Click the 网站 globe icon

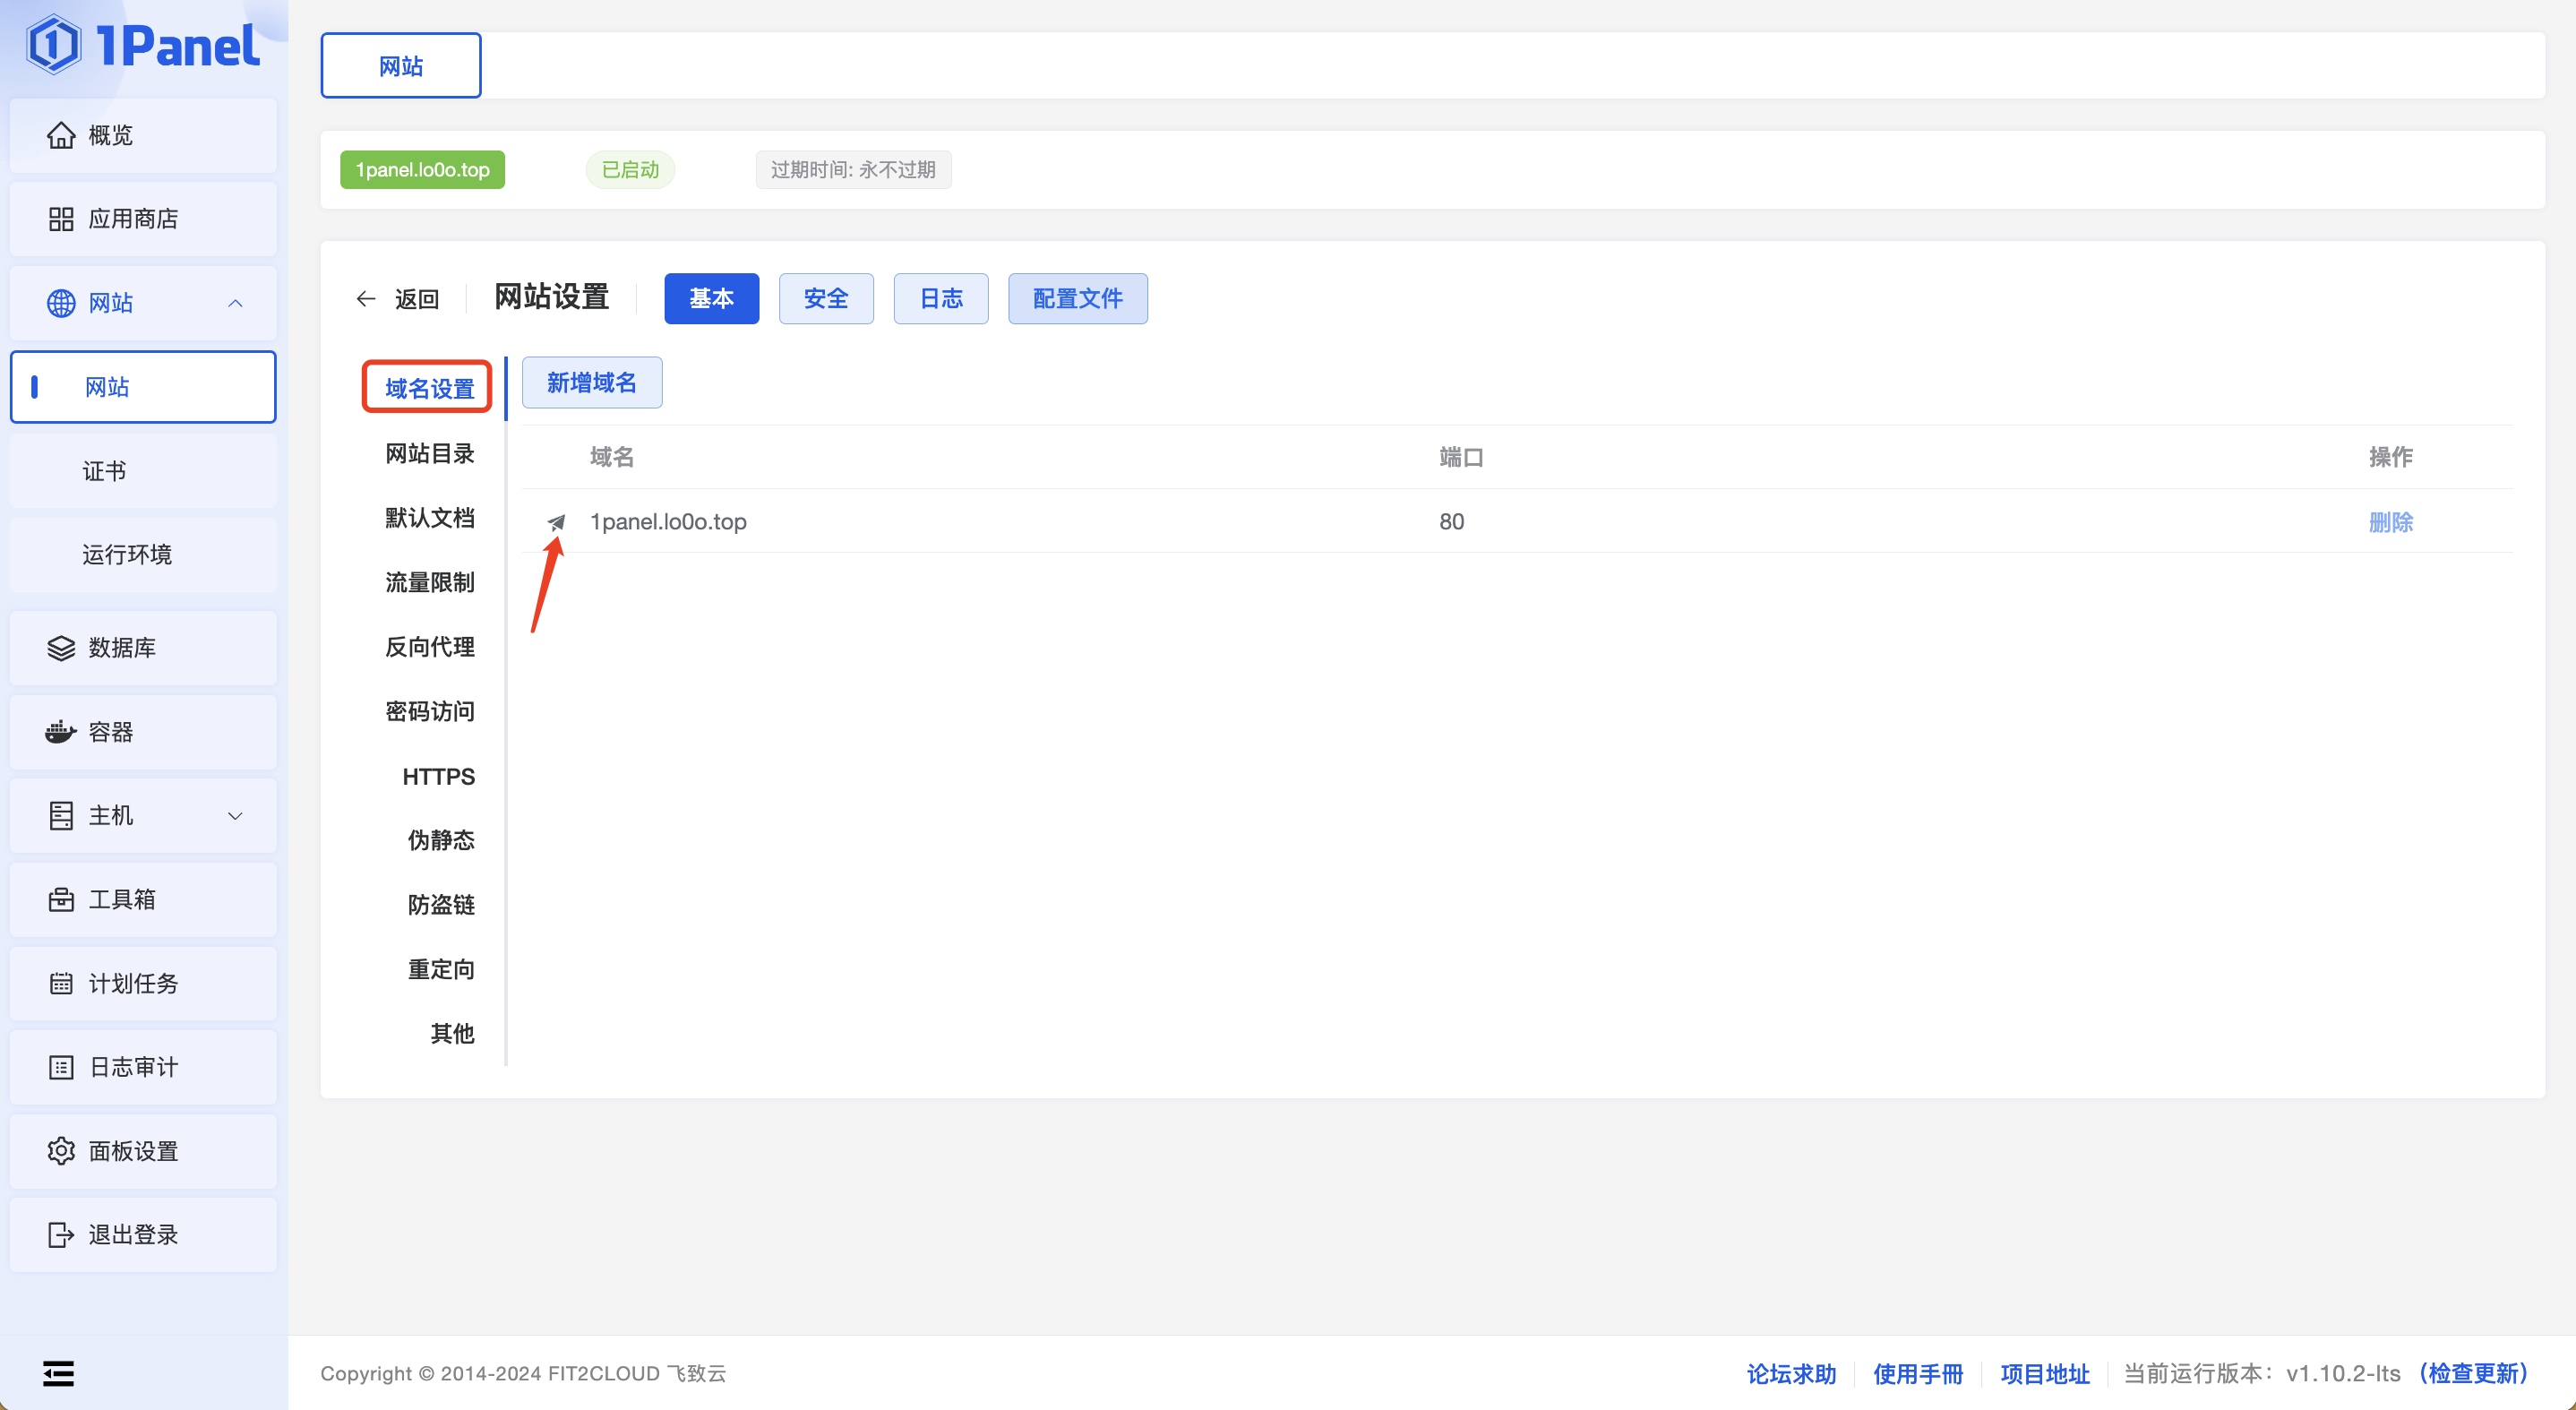[61, 303]
